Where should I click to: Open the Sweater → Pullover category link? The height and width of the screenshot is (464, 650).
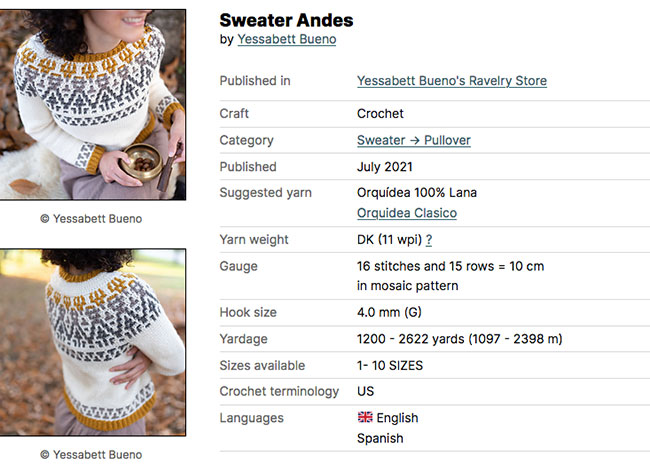coord(413,141)
